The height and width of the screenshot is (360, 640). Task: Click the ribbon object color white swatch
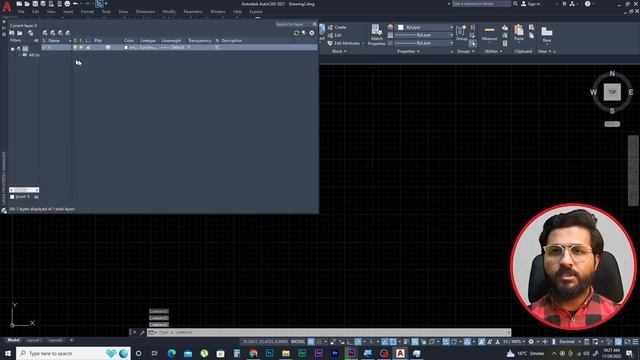(400, 27)
